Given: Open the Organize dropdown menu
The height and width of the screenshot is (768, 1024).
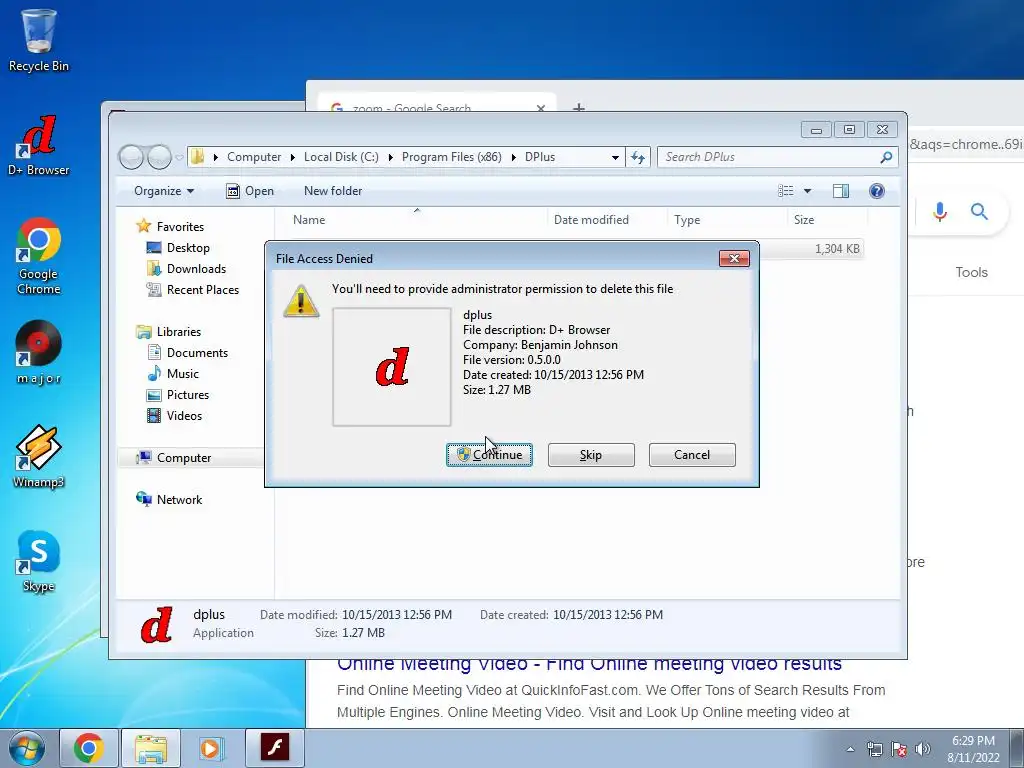Looking at the screenshot, I should [164, 191].
